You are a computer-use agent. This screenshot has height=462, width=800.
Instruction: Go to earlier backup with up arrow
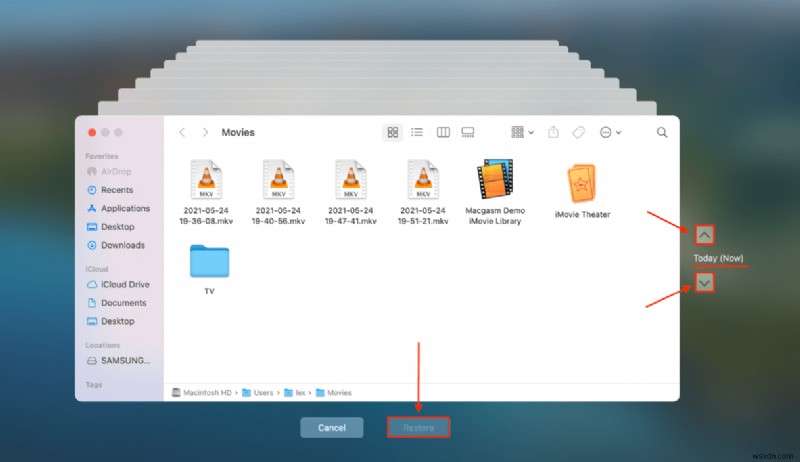tap(704, 235)
